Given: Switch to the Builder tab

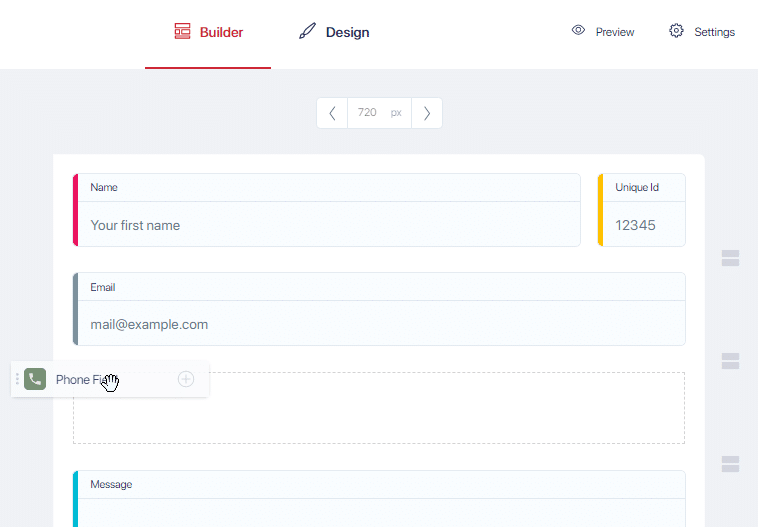Looking at the screenshot, I should 208,32.
